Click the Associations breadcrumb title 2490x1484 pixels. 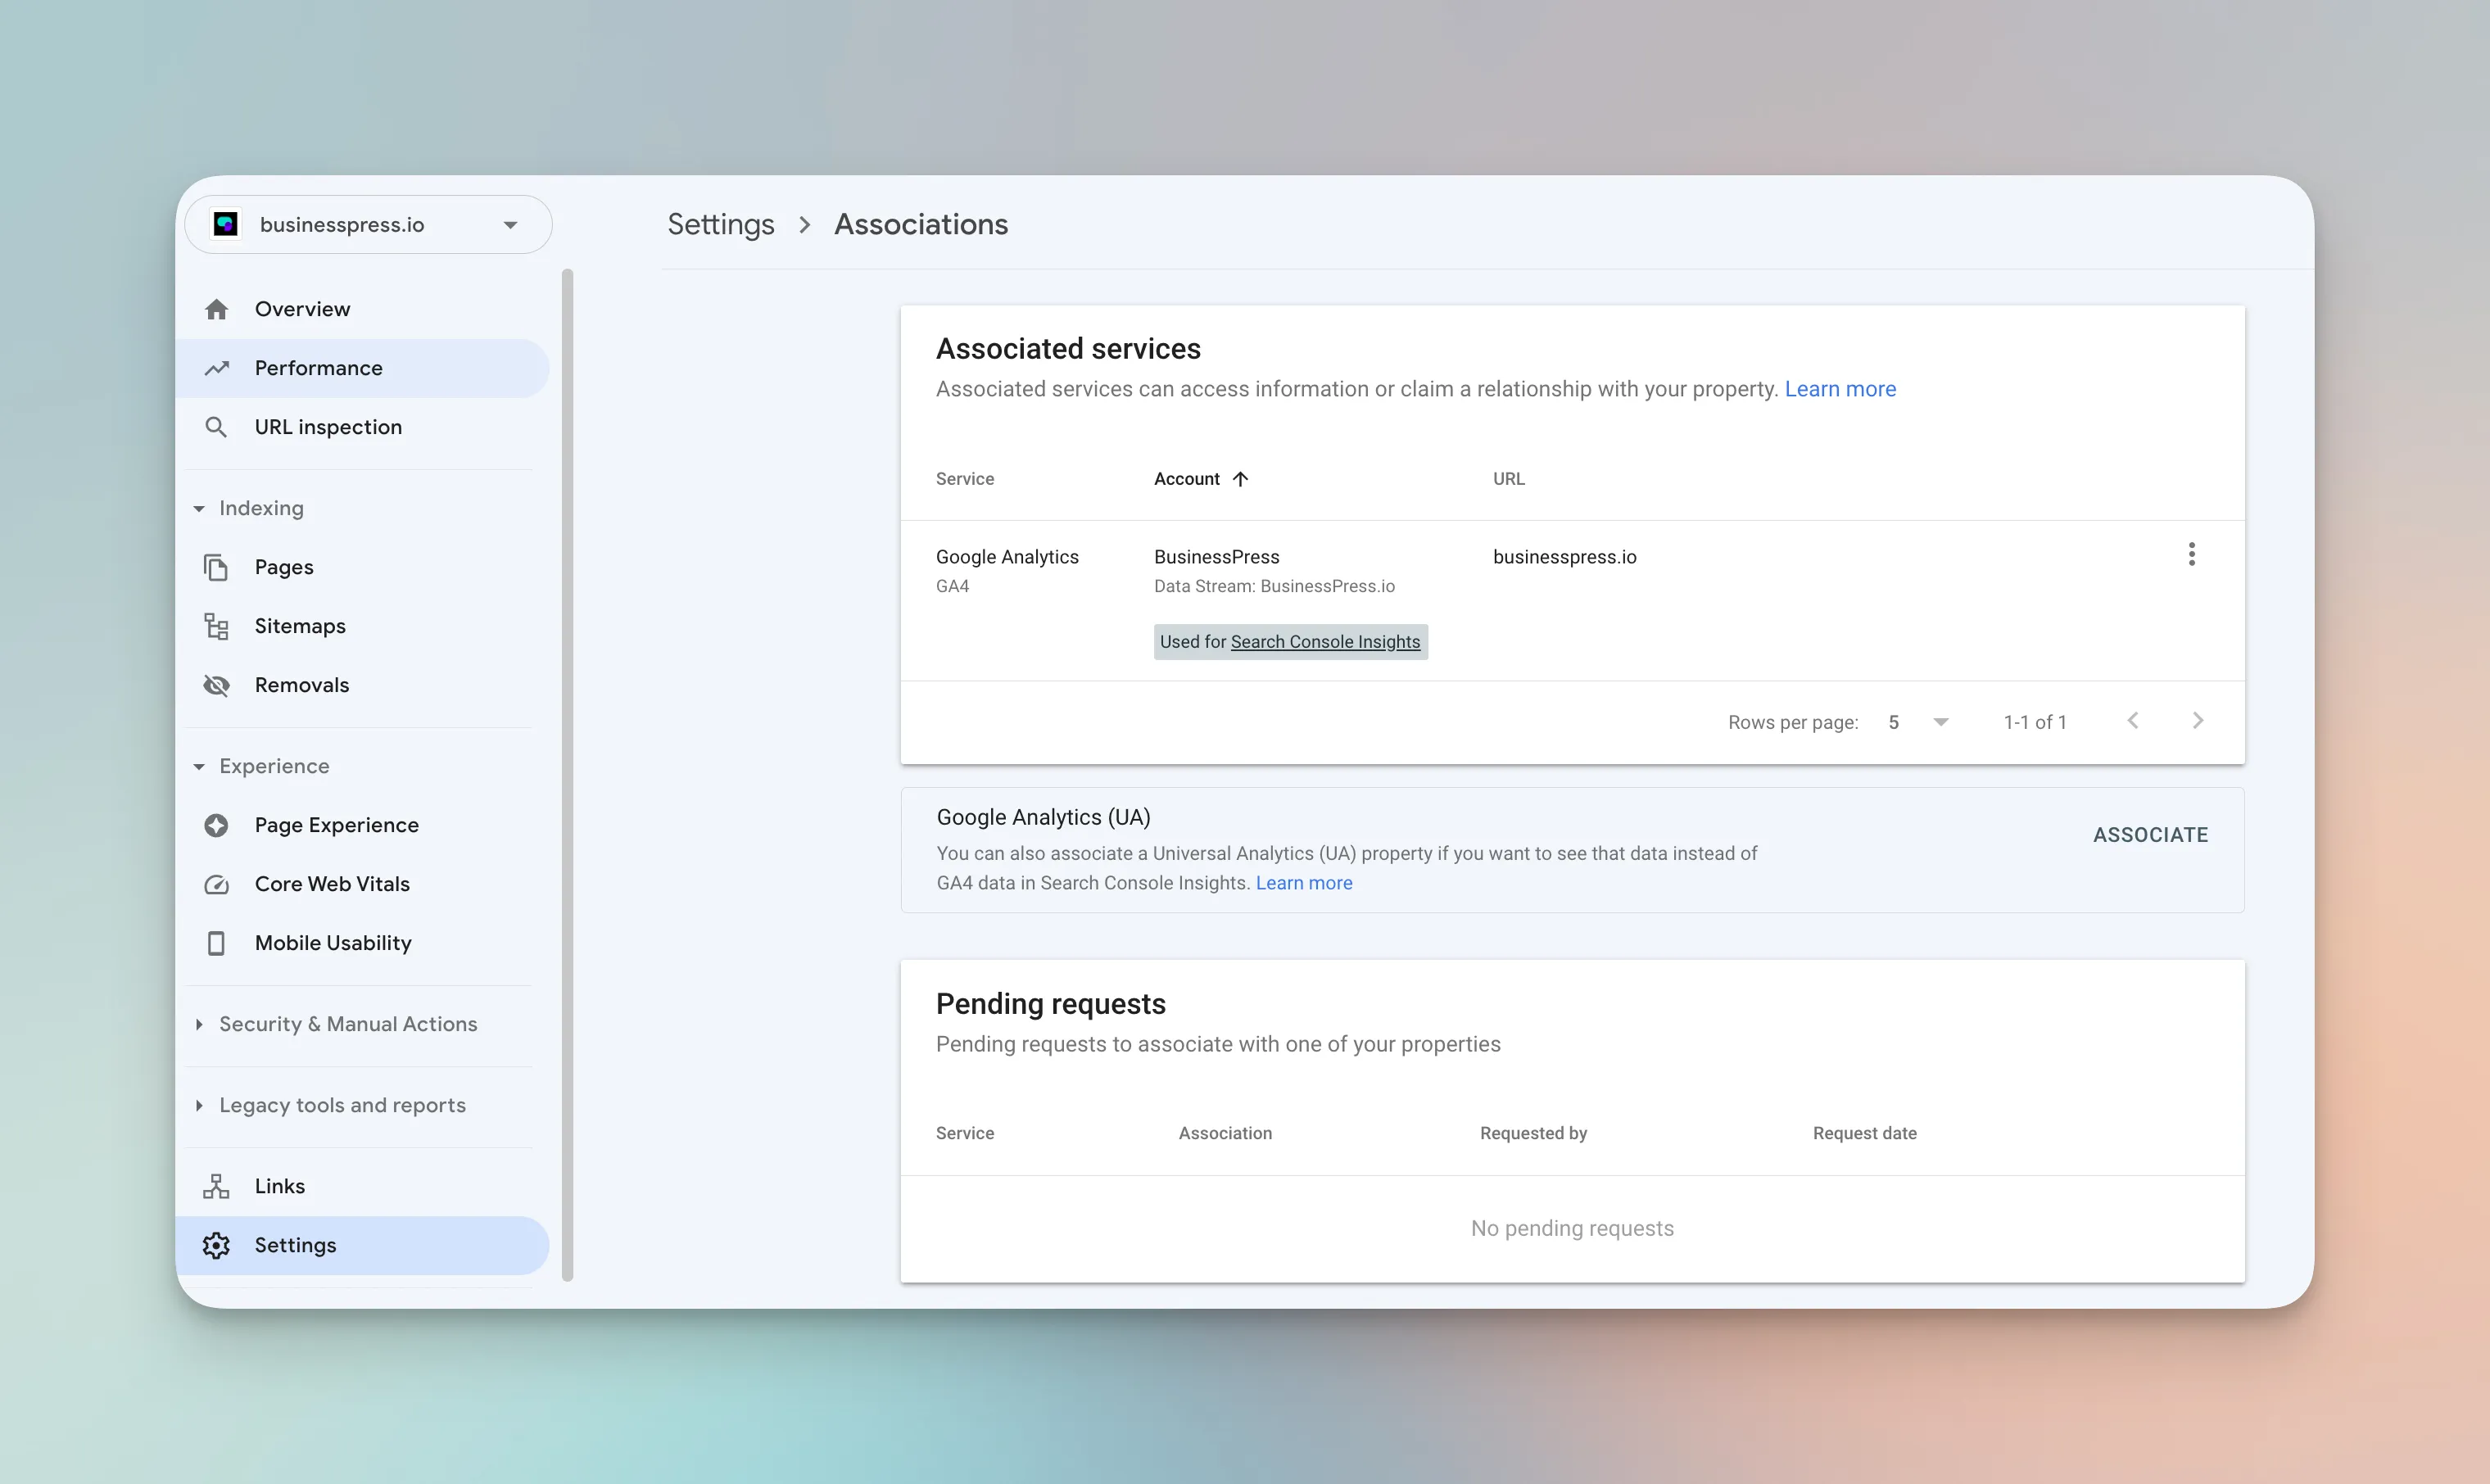coord(921,224)
